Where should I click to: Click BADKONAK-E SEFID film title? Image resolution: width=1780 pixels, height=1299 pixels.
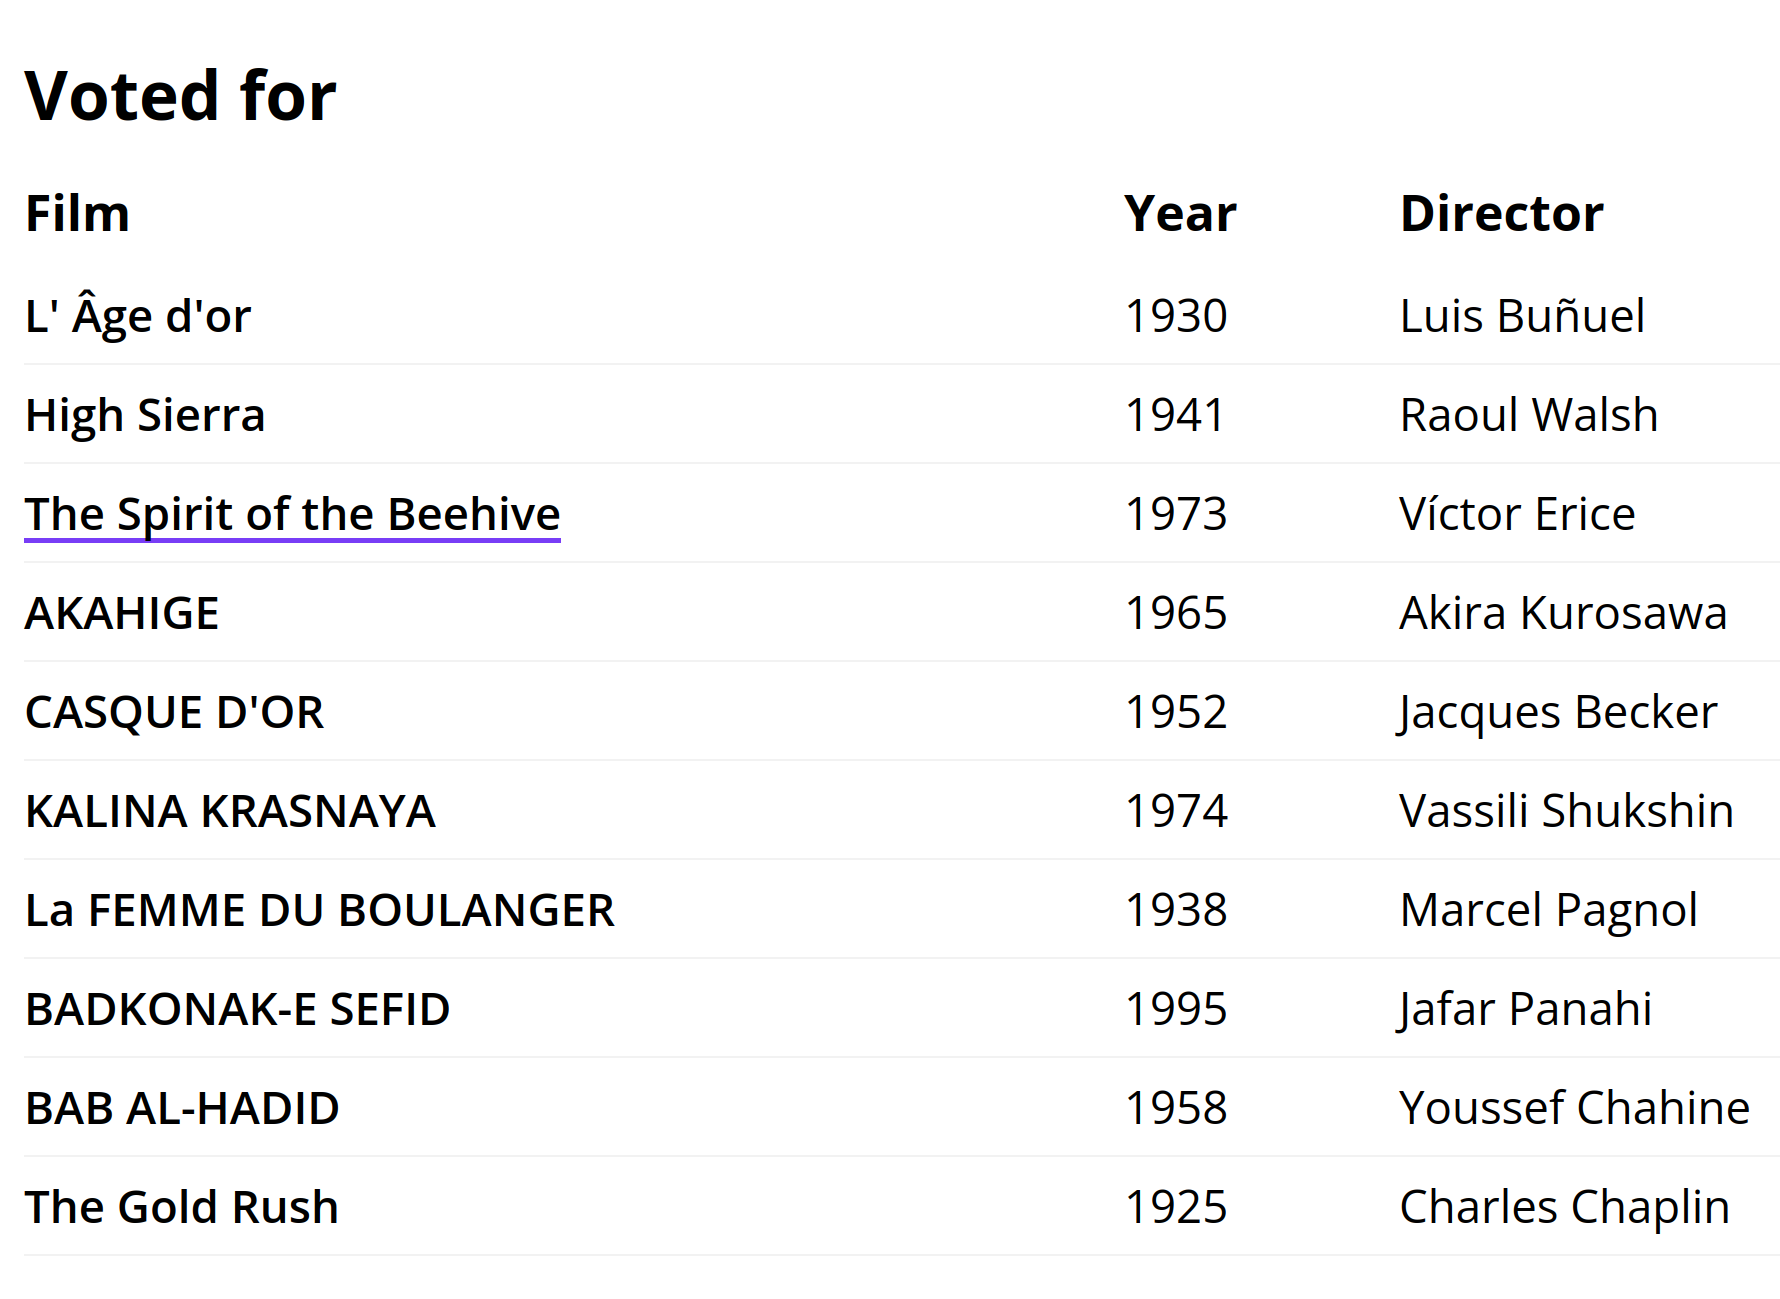[x=238, y=1009]
